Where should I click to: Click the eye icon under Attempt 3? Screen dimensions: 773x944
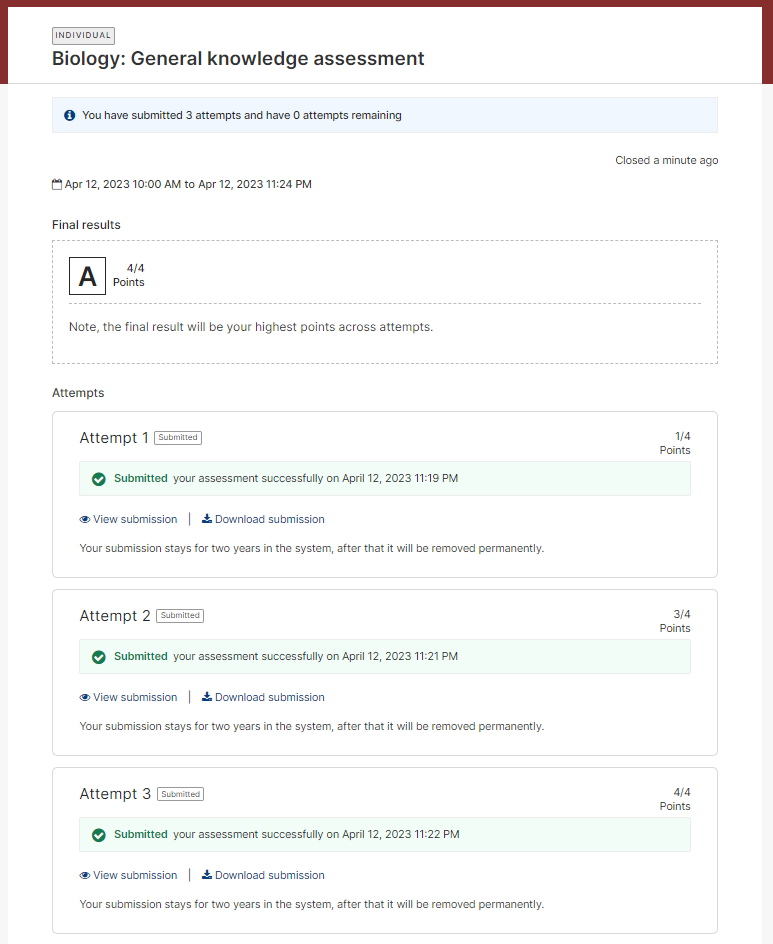click(x=85, y=876)
